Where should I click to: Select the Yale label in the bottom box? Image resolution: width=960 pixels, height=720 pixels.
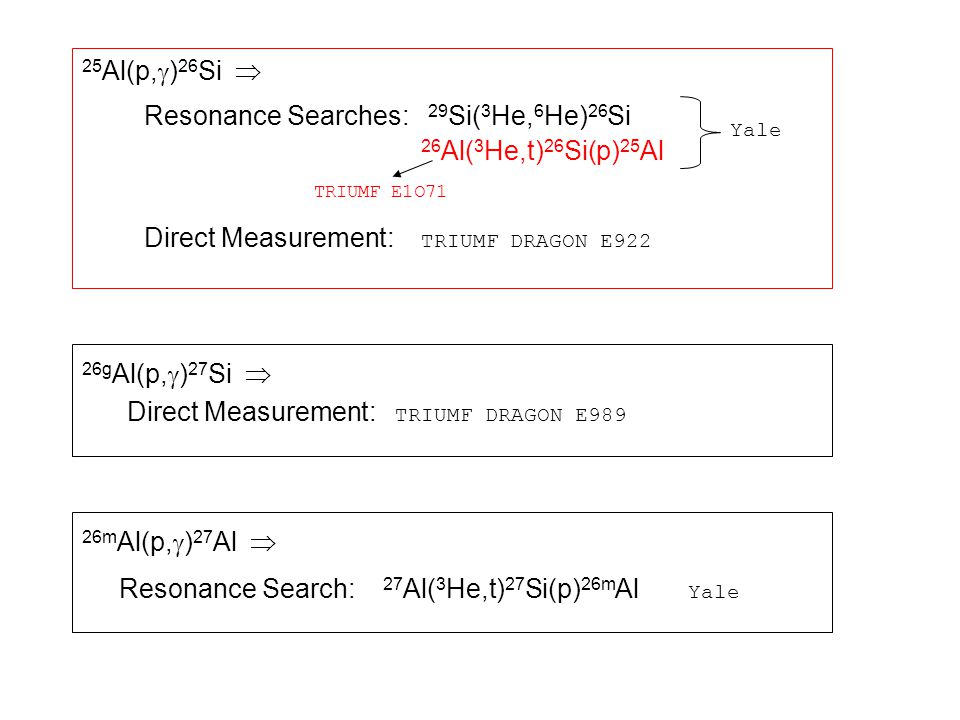click(713, 592)
